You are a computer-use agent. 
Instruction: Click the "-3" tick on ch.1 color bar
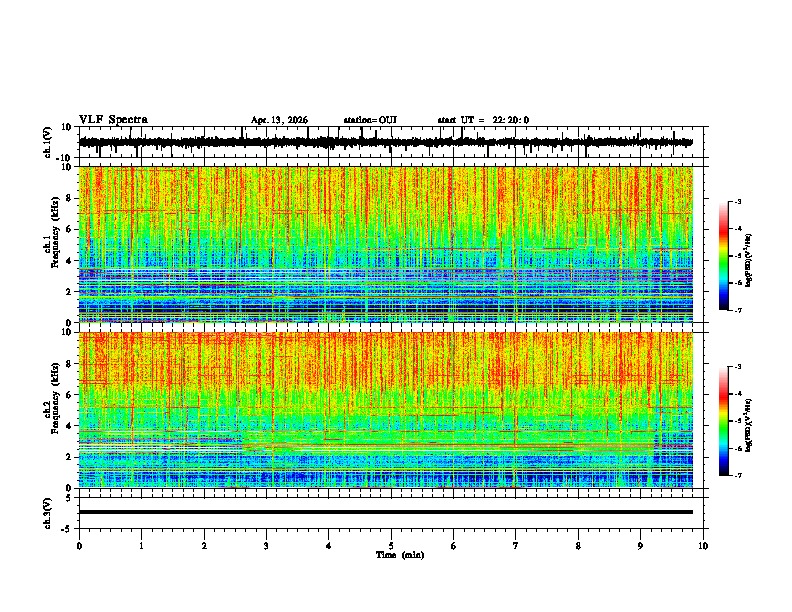pos(737,202)
